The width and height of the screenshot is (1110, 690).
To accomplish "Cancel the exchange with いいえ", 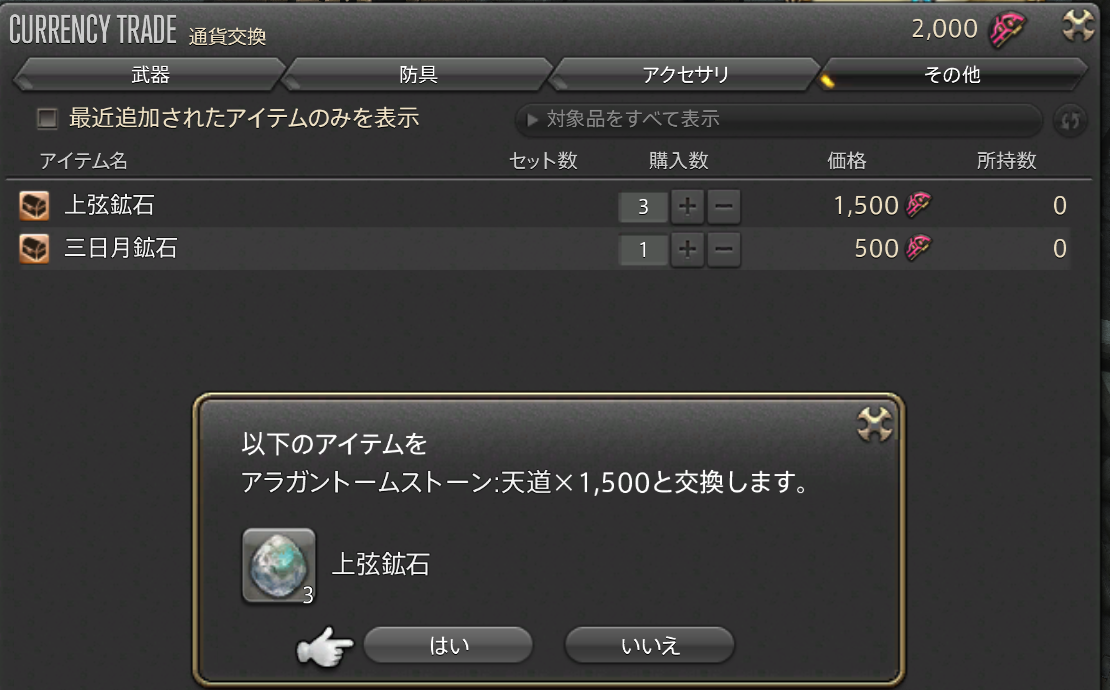I will coord(649,645).
